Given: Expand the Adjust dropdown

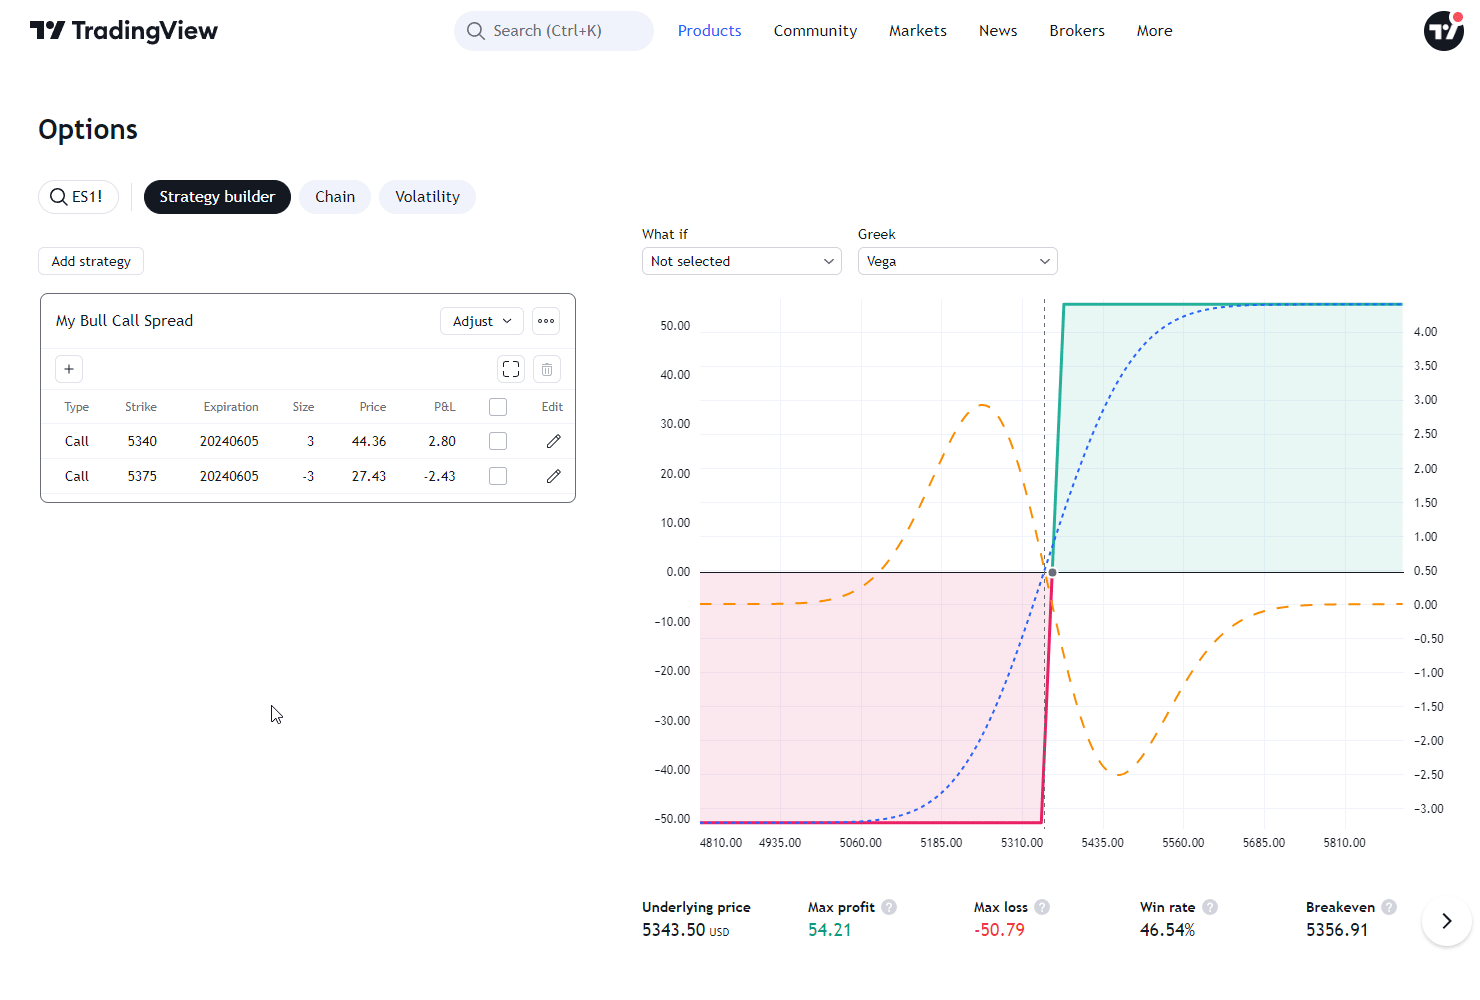Looking at the screenshot, I should point(482,321).
